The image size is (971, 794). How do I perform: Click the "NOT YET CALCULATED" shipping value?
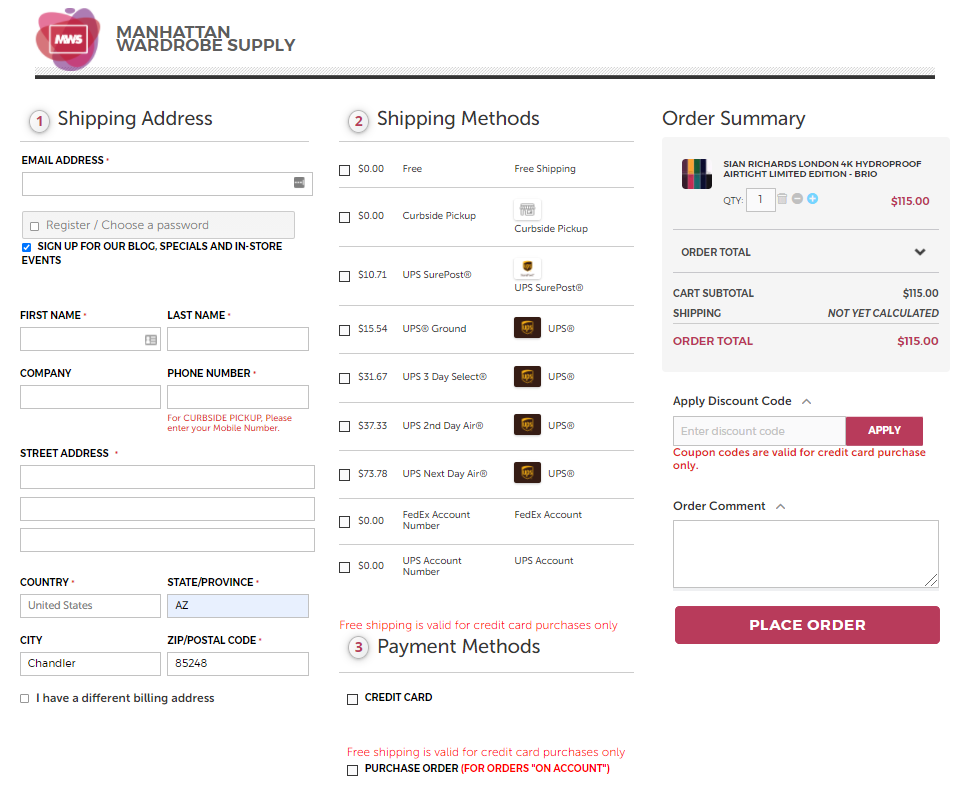click(883, 313)
